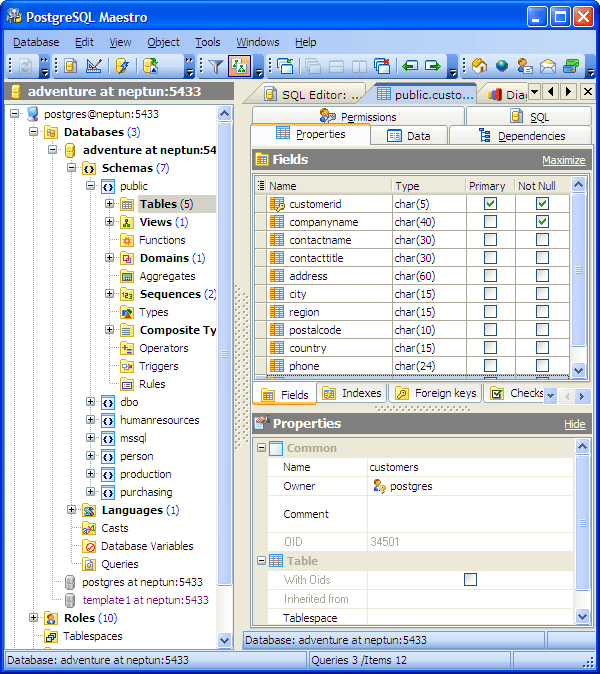Open the visual query designer toolbar icon
This screenshot has width=600, height=674.
pyautogui.click(x=94, y=66)
